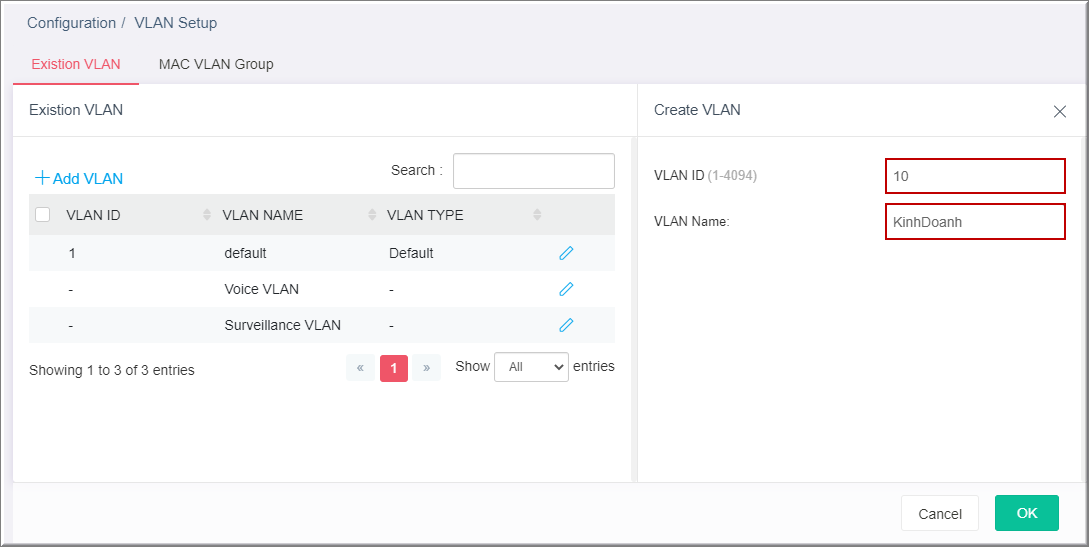Click Add VLAN plus link
Image resolution: width=1089 pixels, height=547 pixels.
pos(79,178)
